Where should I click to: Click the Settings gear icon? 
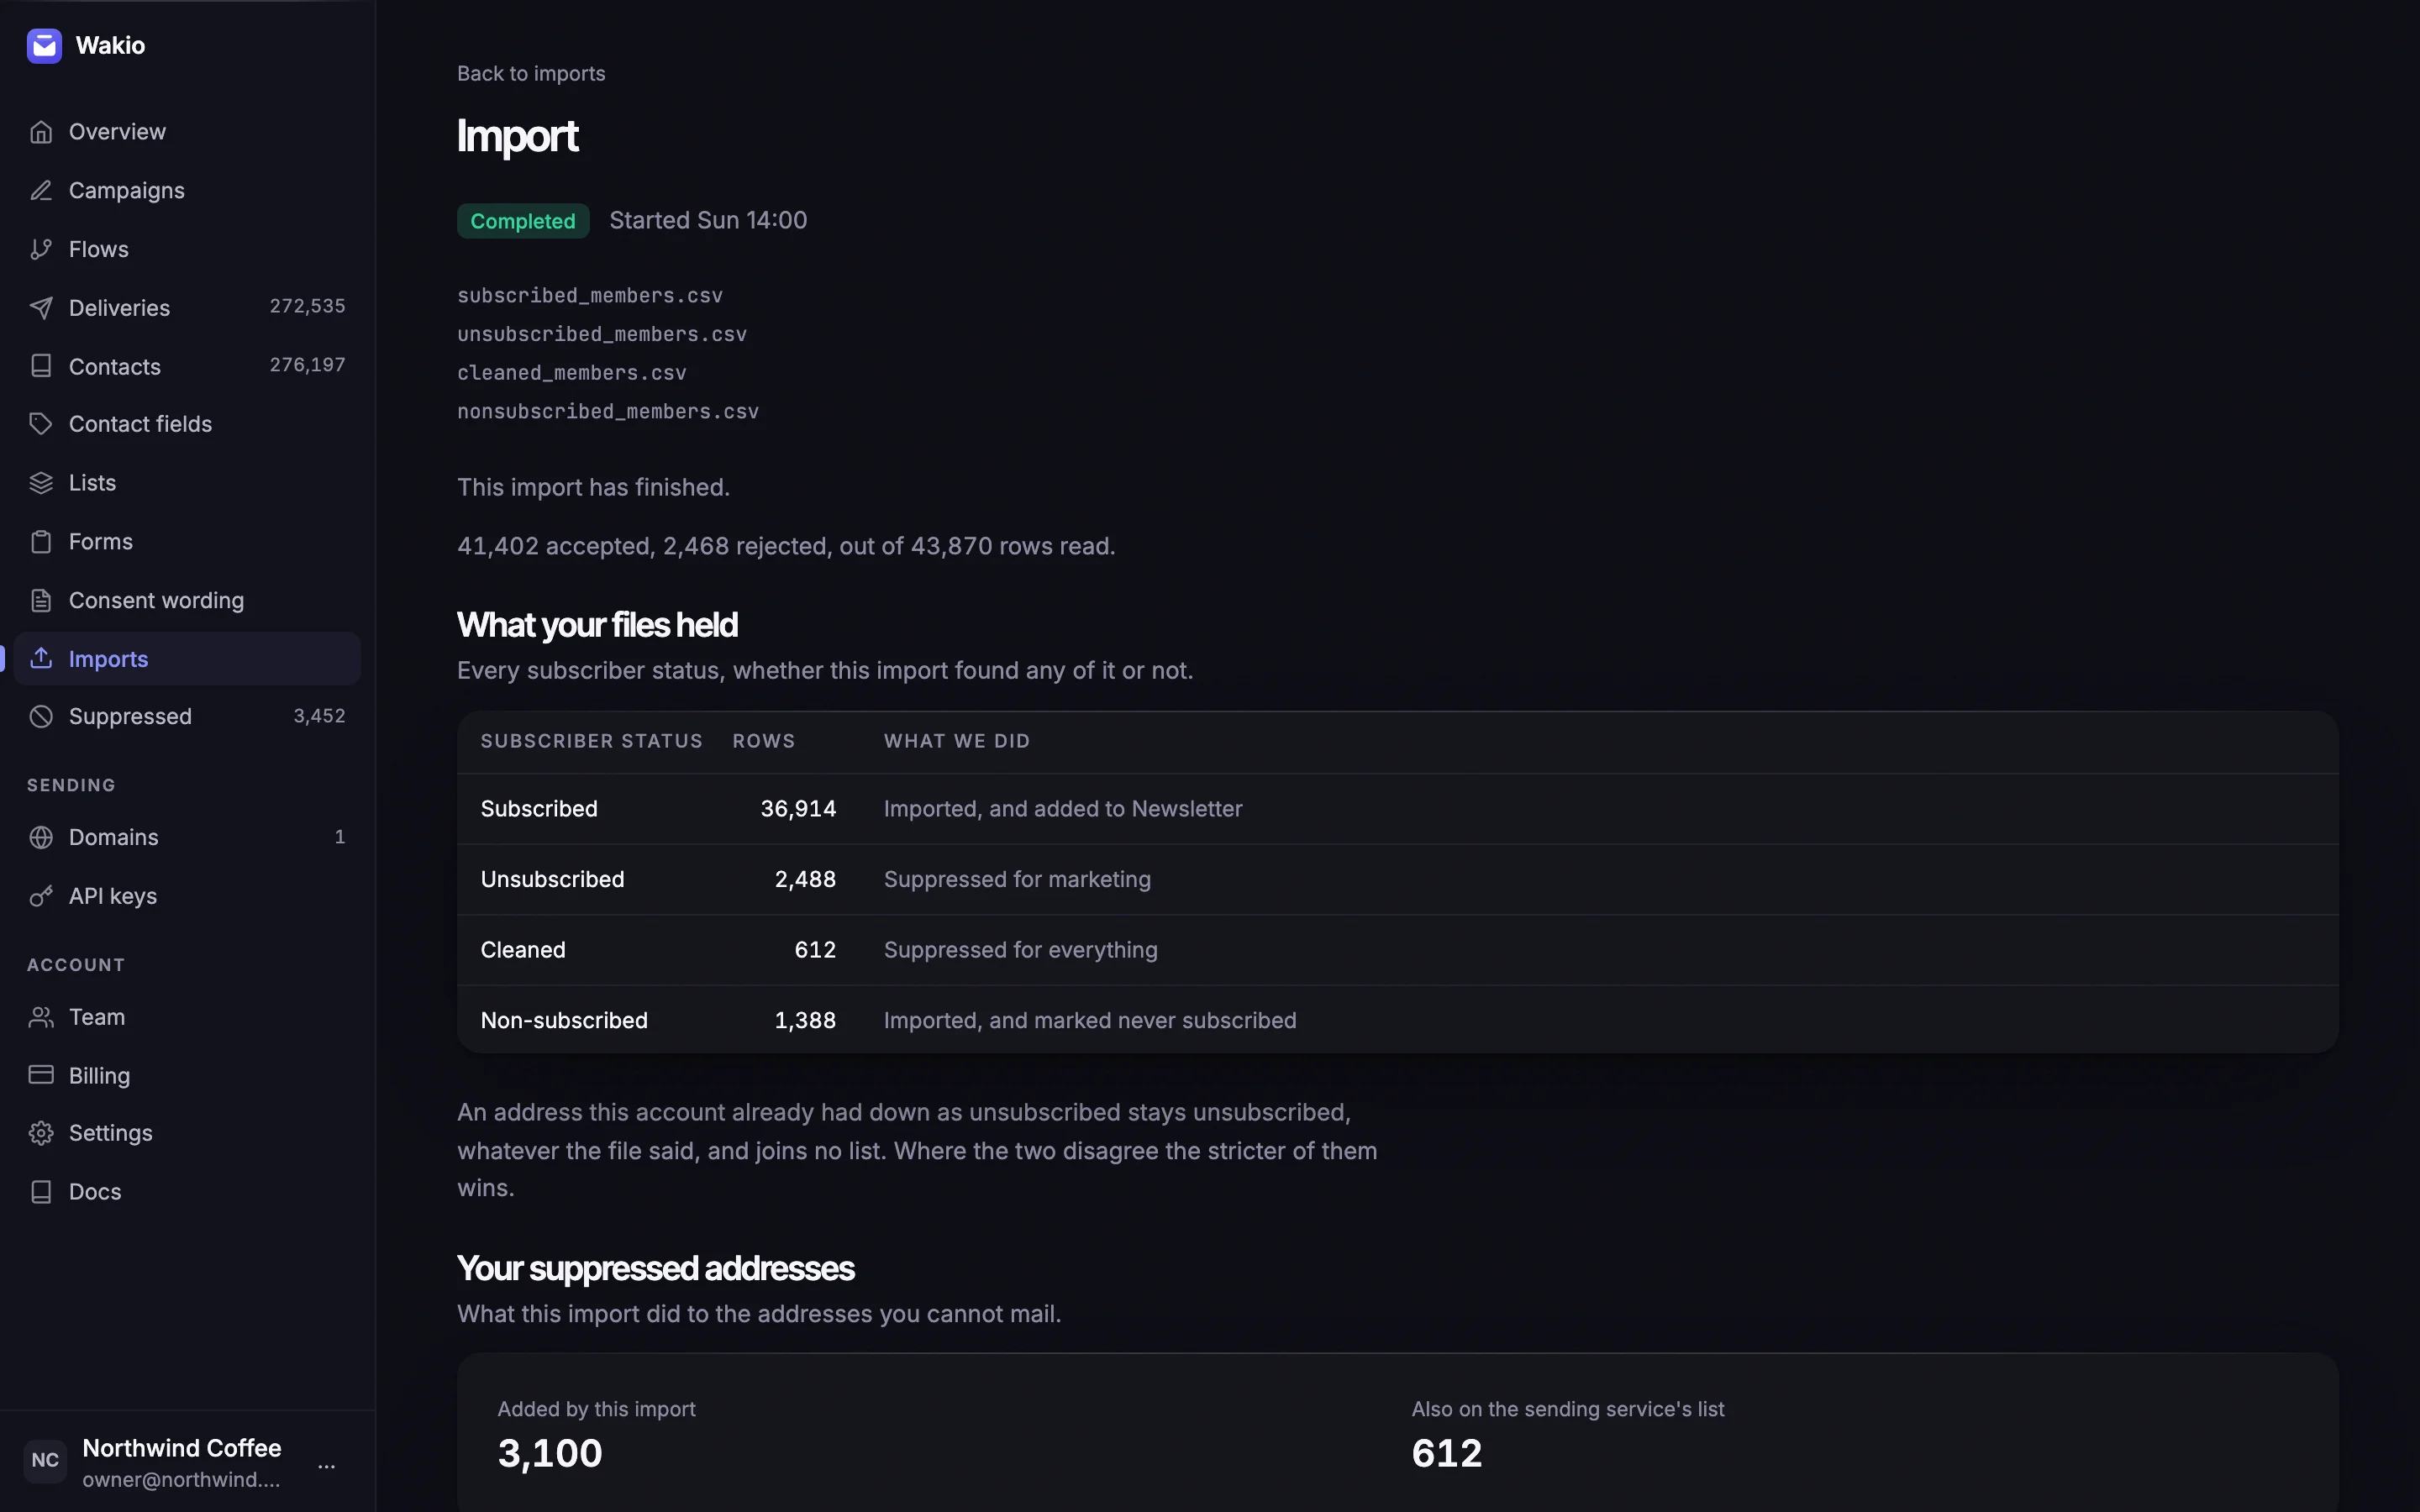click(x=41, y=1133)
